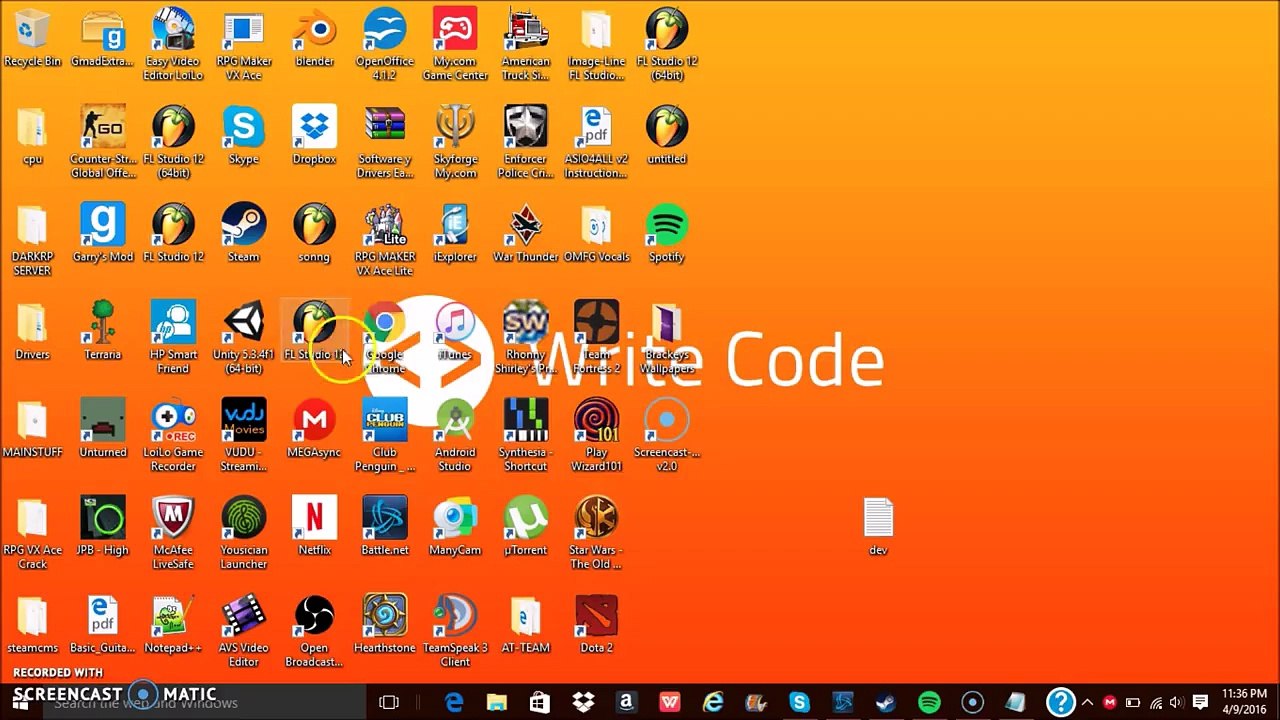
Task: Launch My.com Game Center shortcut
Action: click(455, 45)
